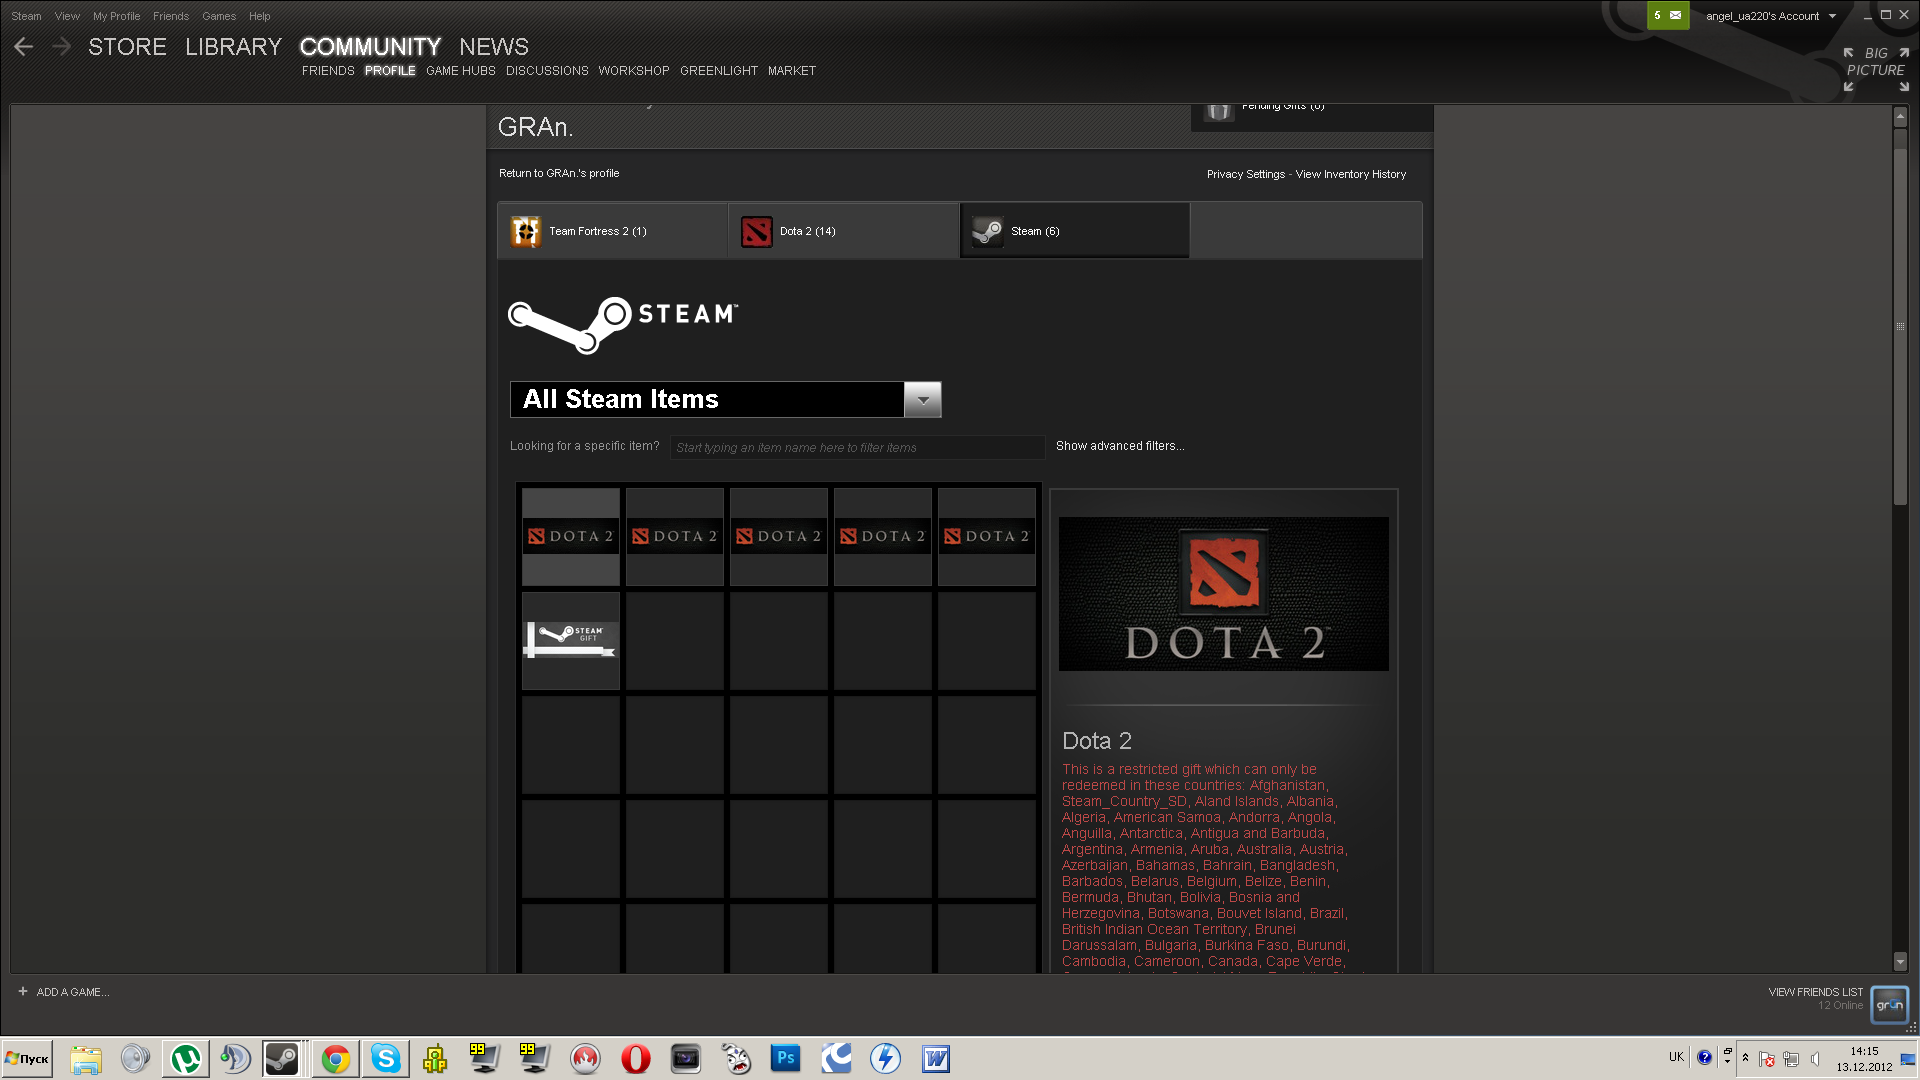The width and height of the screenshot is (1920, 1080).
Task: Open the View menu
Action: click(67, 16)
